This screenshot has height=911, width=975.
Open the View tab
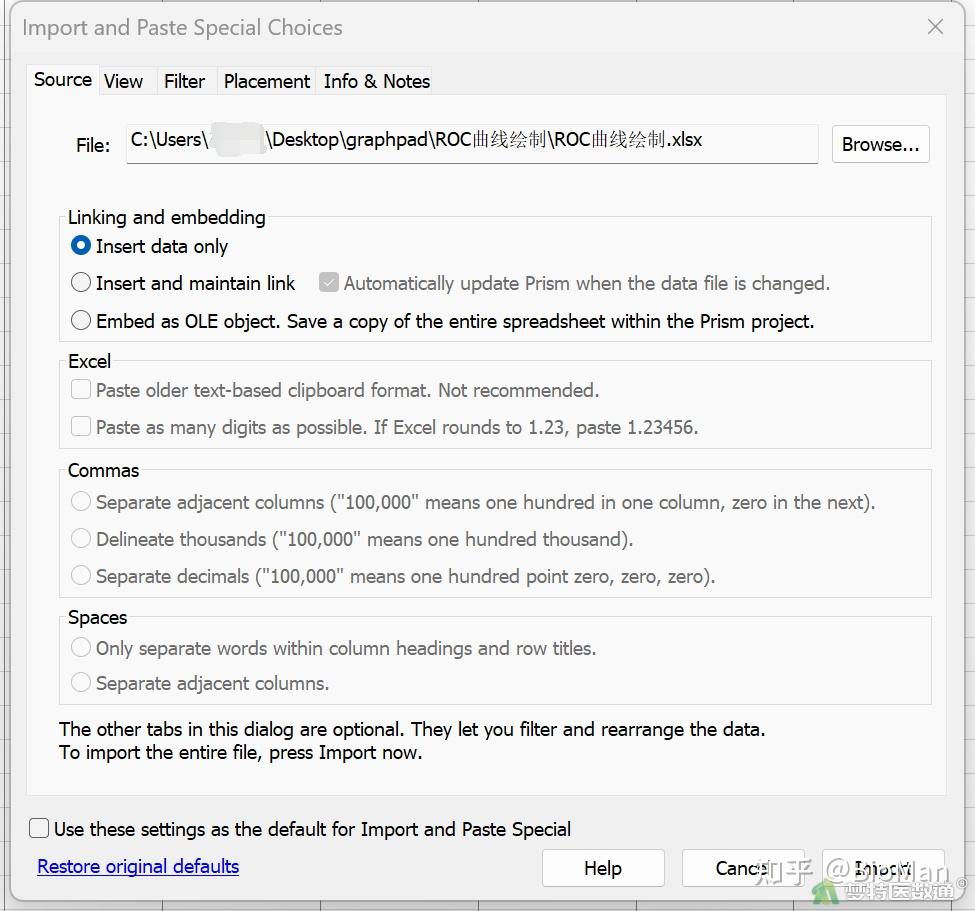click(123, 82)
